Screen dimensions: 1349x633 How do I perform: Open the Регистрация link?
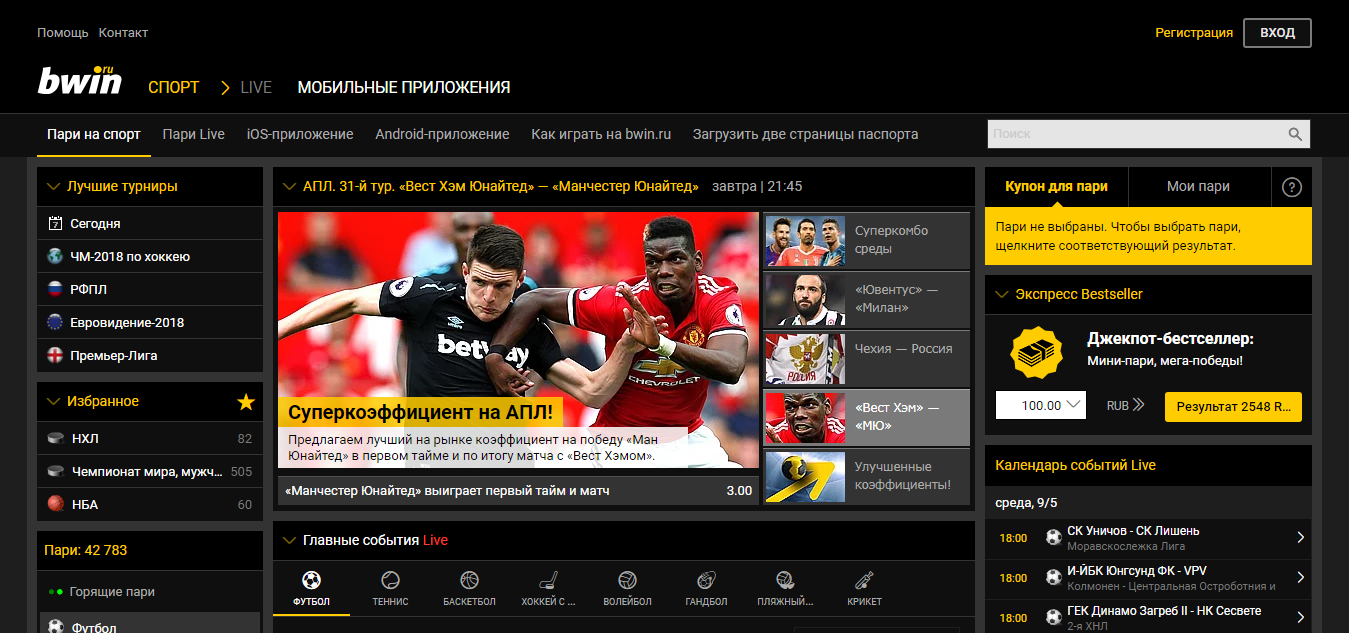[1194, 33]
